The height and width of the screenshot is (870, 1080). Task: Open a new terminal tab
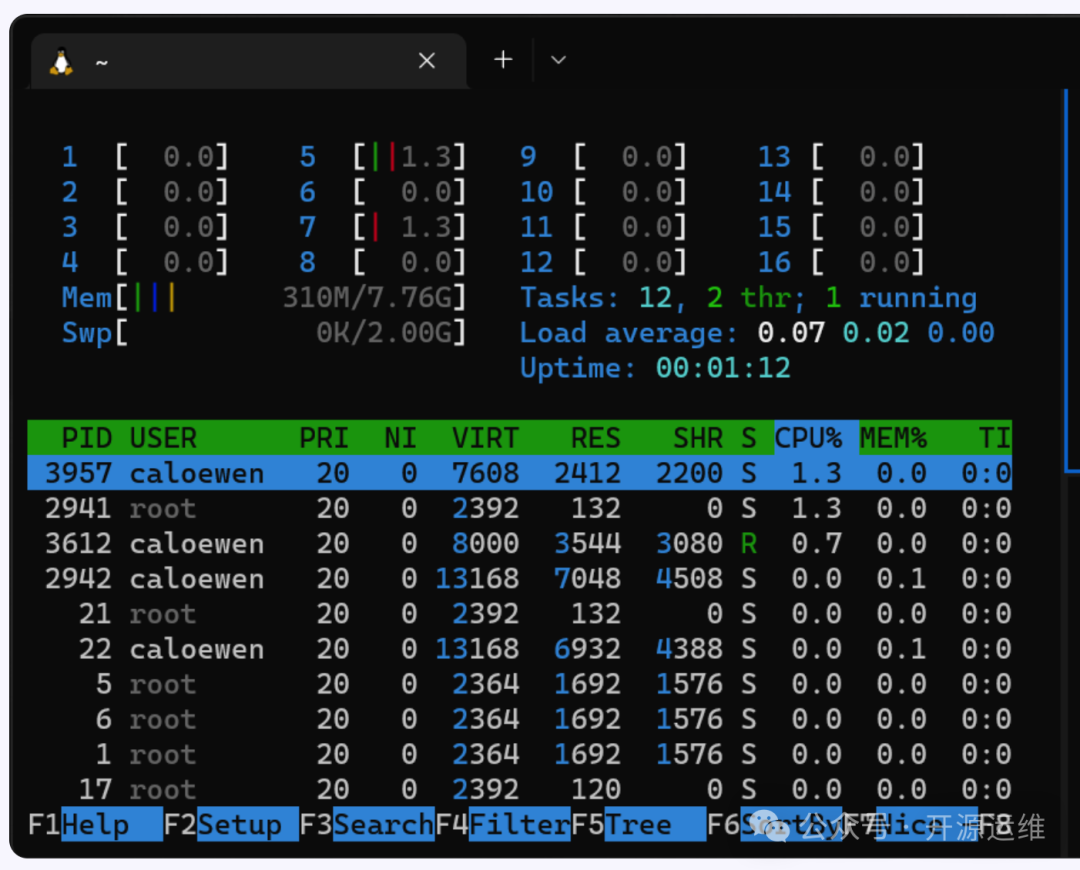(x=503, y=60)
